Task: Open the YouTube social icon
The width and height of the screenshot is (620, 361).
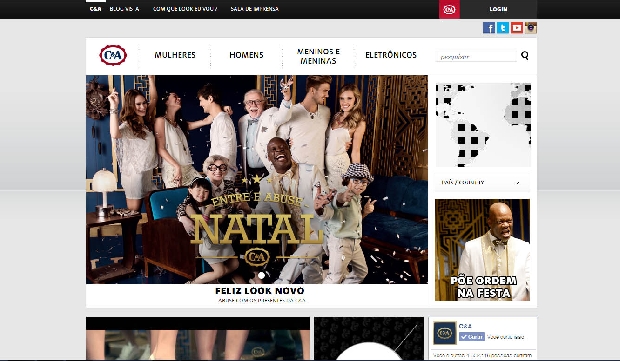Action: [x=517, y=28]
